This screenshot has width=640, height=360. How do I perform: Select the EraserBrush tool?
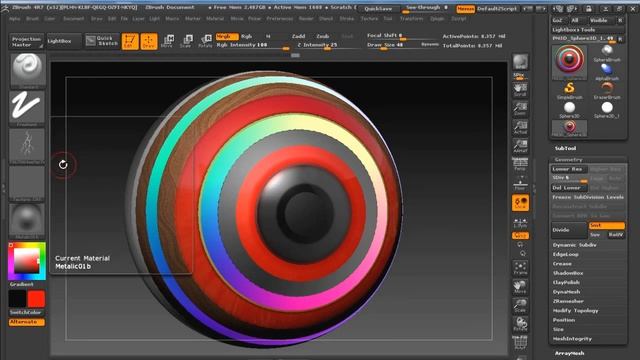[x=607, y=91]
